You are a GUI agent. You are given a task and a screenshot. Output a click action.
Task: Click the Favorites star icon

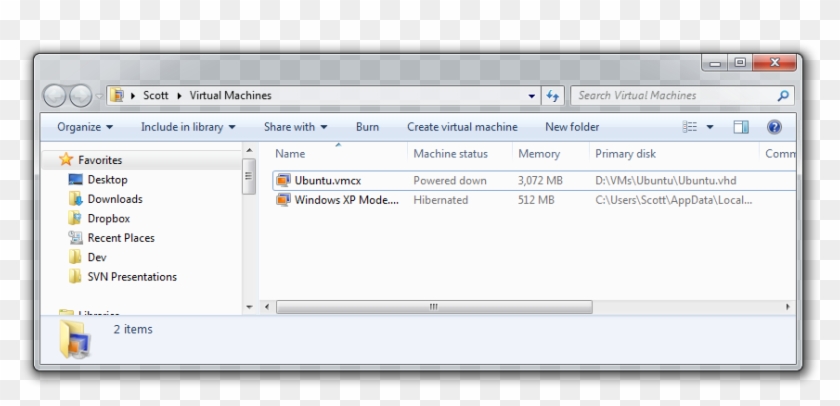point(66,159)
